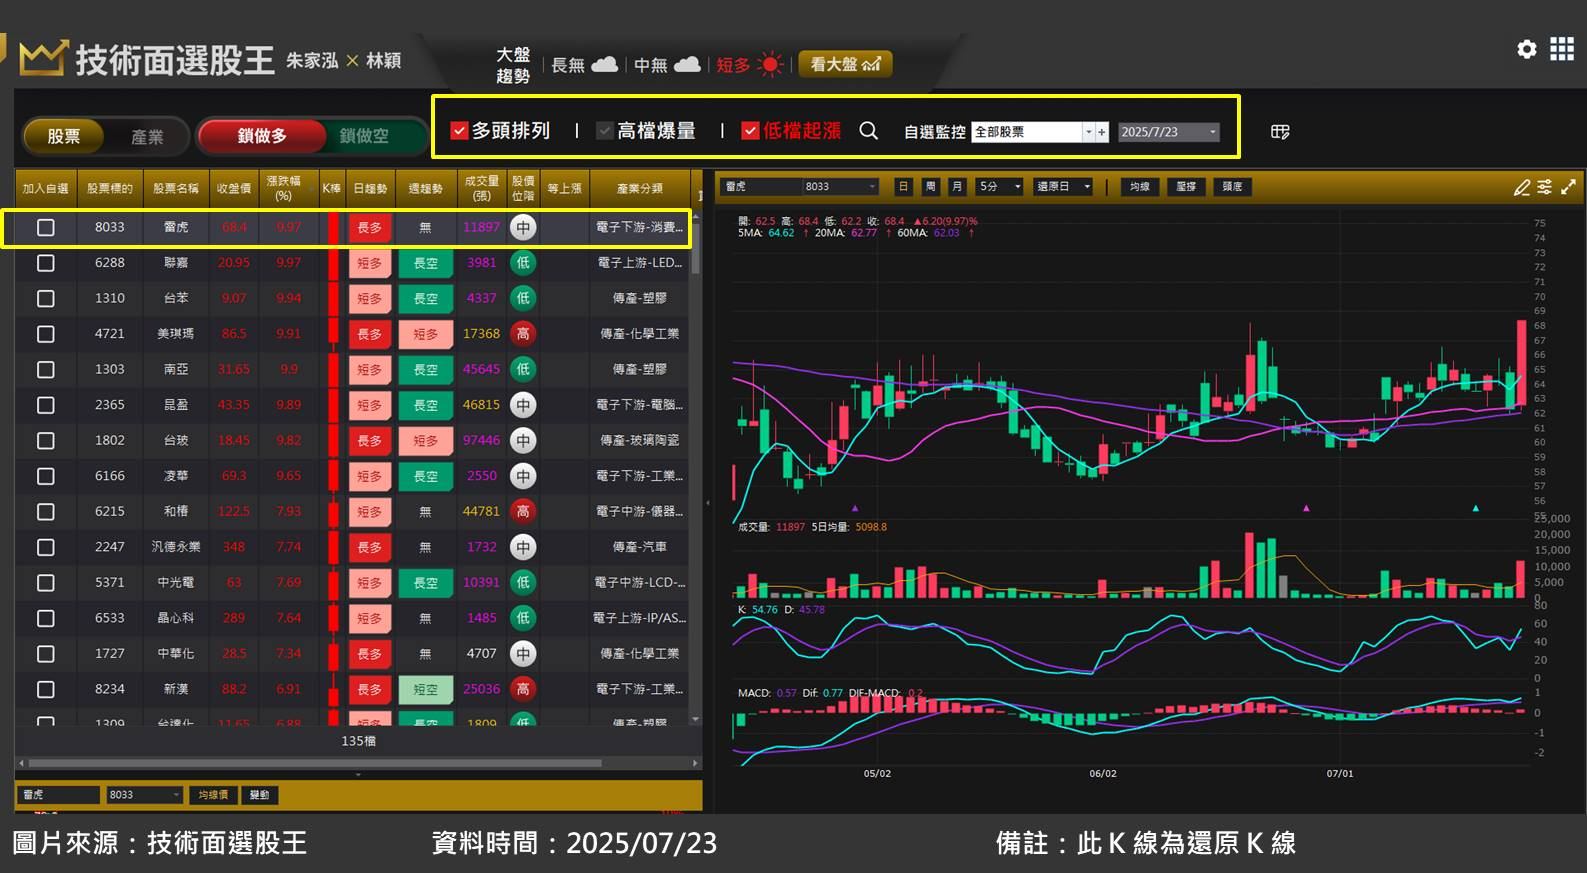
Task: Open chart indicator settings sliders icon
Action: pyautogui.click(x=1545, y=187)
